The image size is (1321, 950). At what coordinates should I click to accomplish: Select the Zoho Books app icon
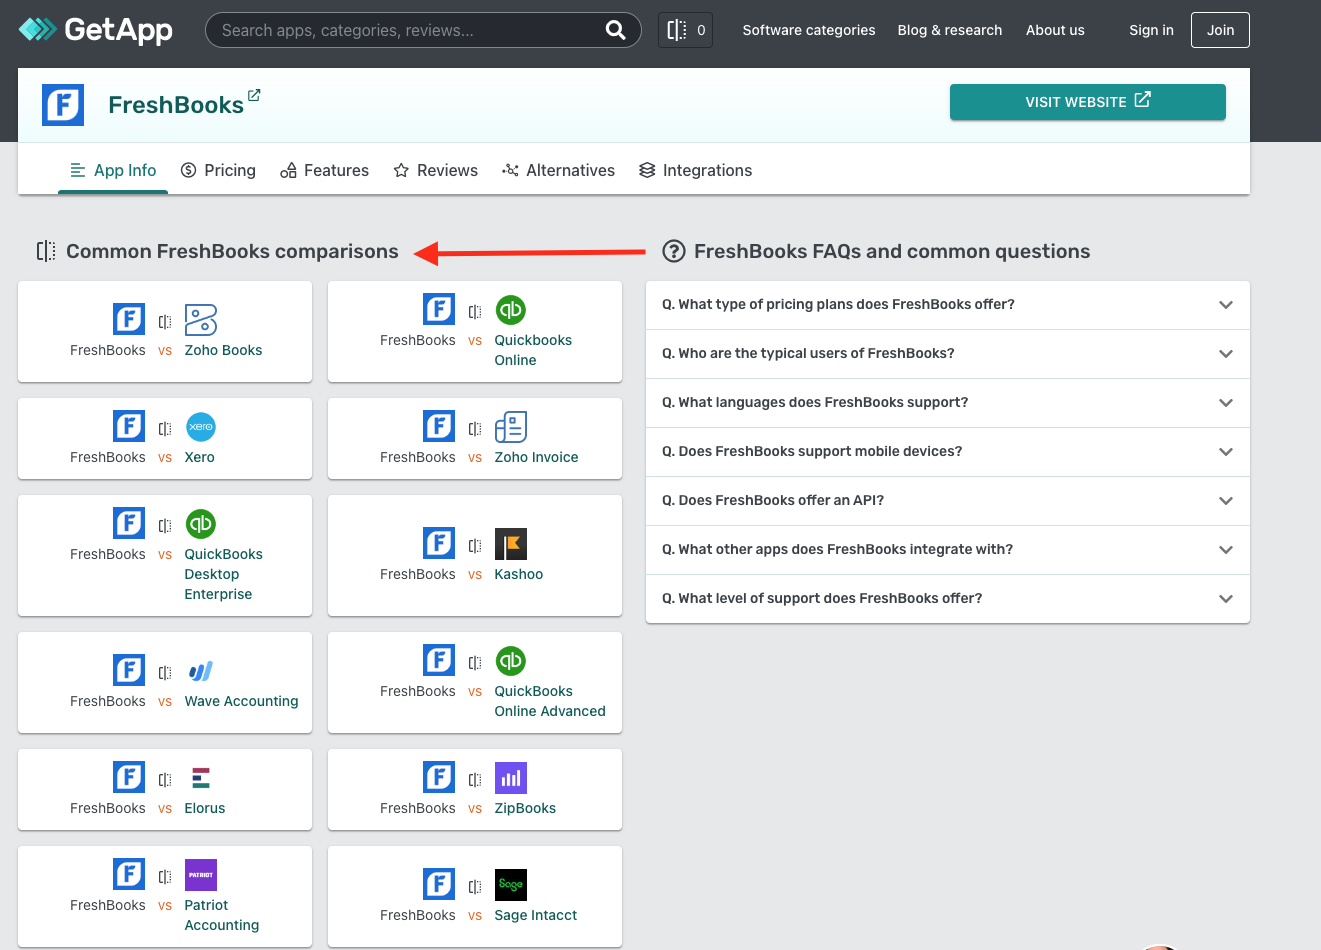(200, 319)
